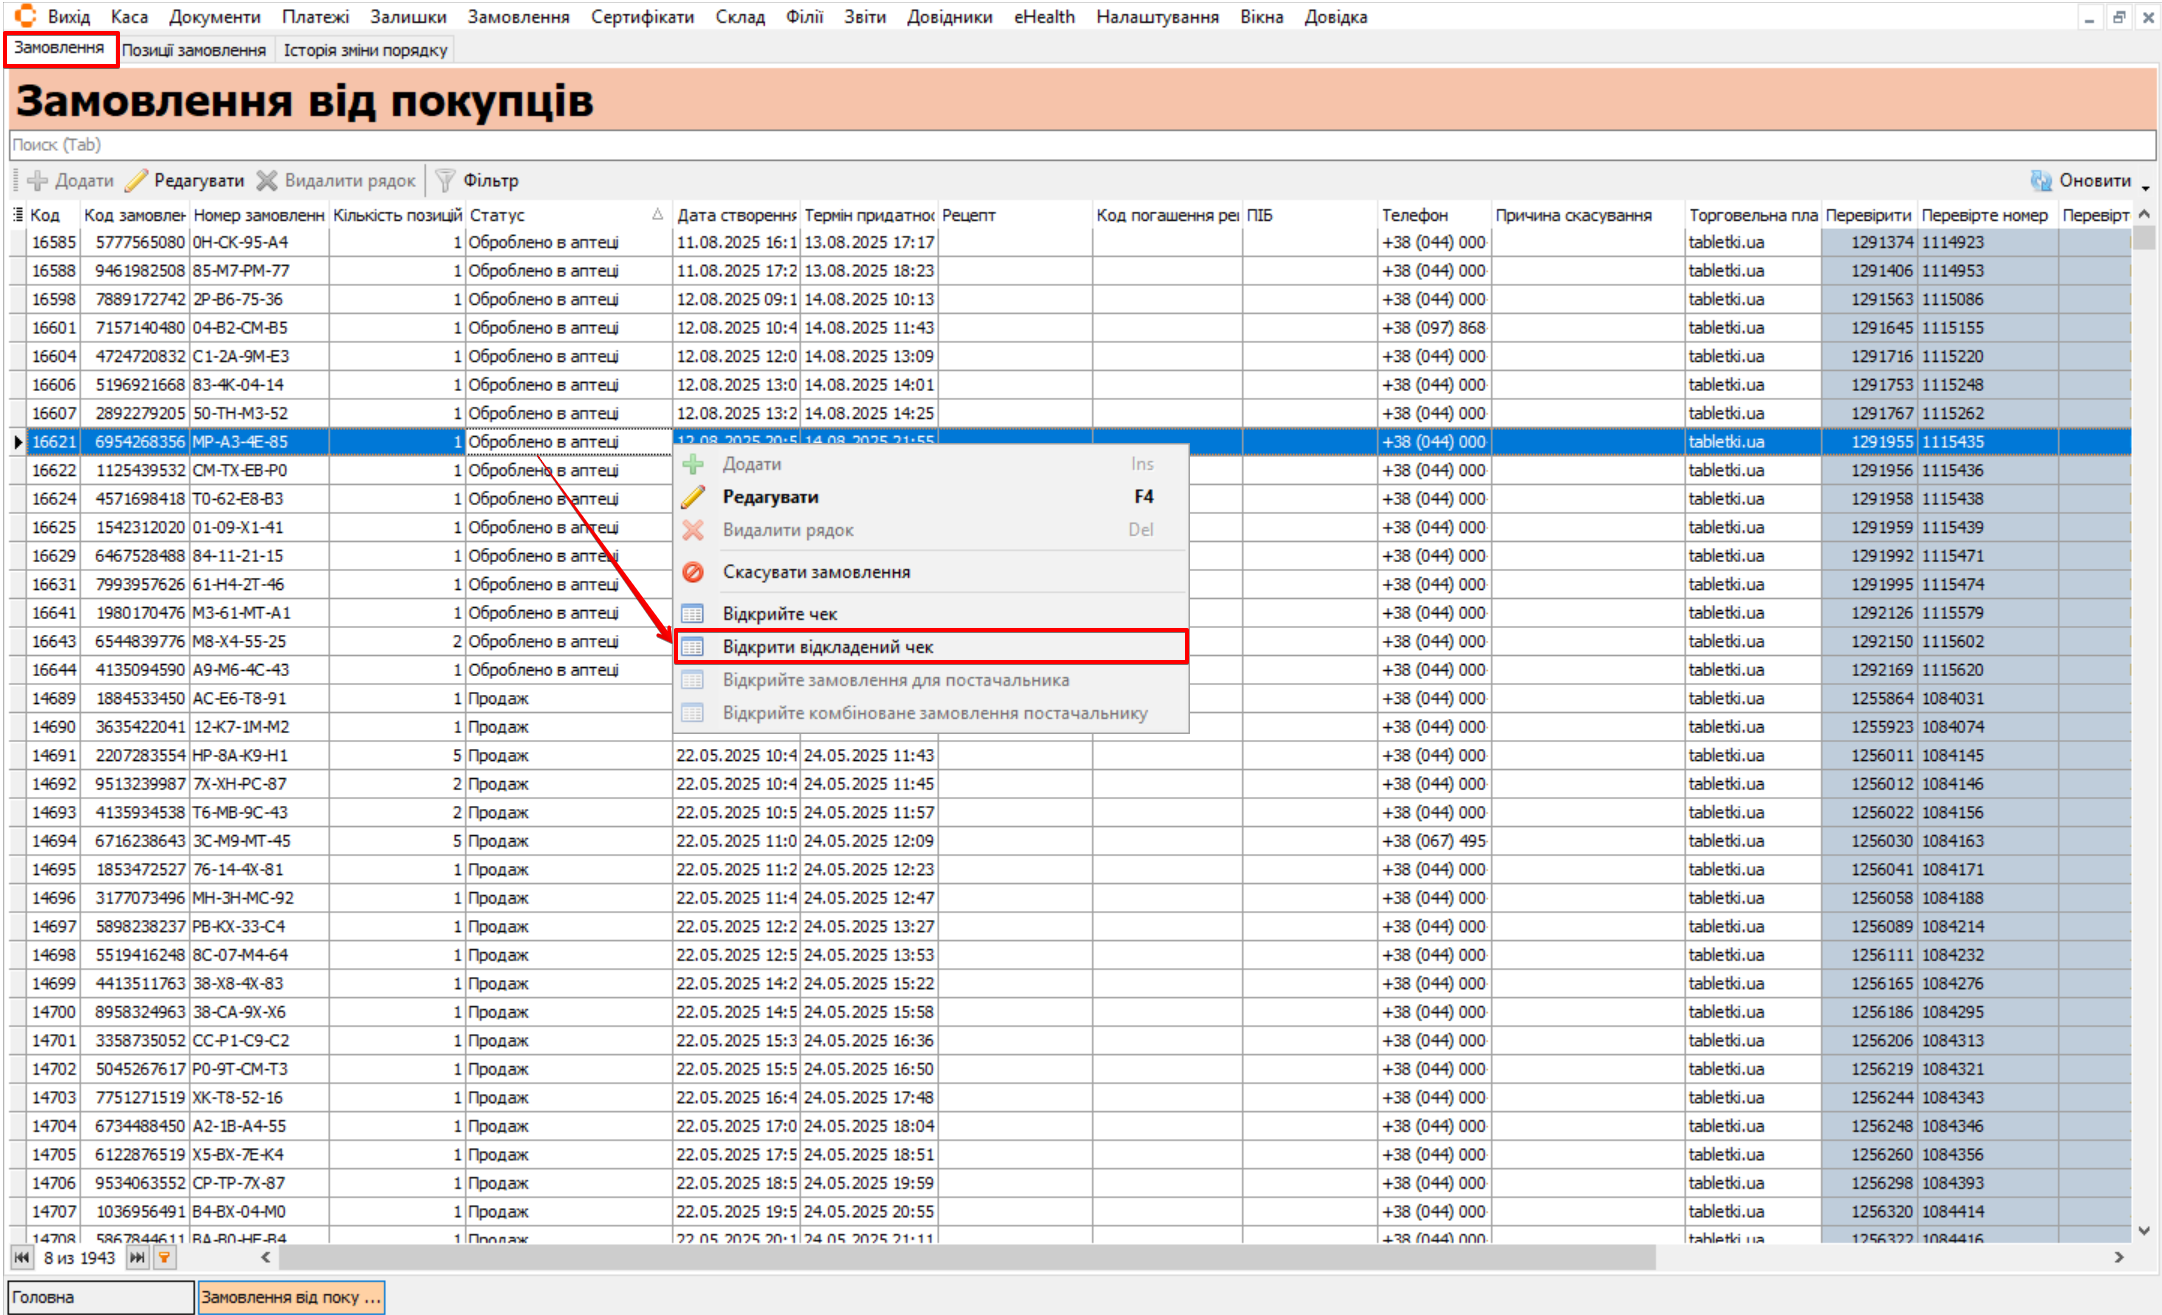2162x1315 pixels.
Task: Click the Скасувати замовлення red cancel icon
Action: [x=693, y=572]
